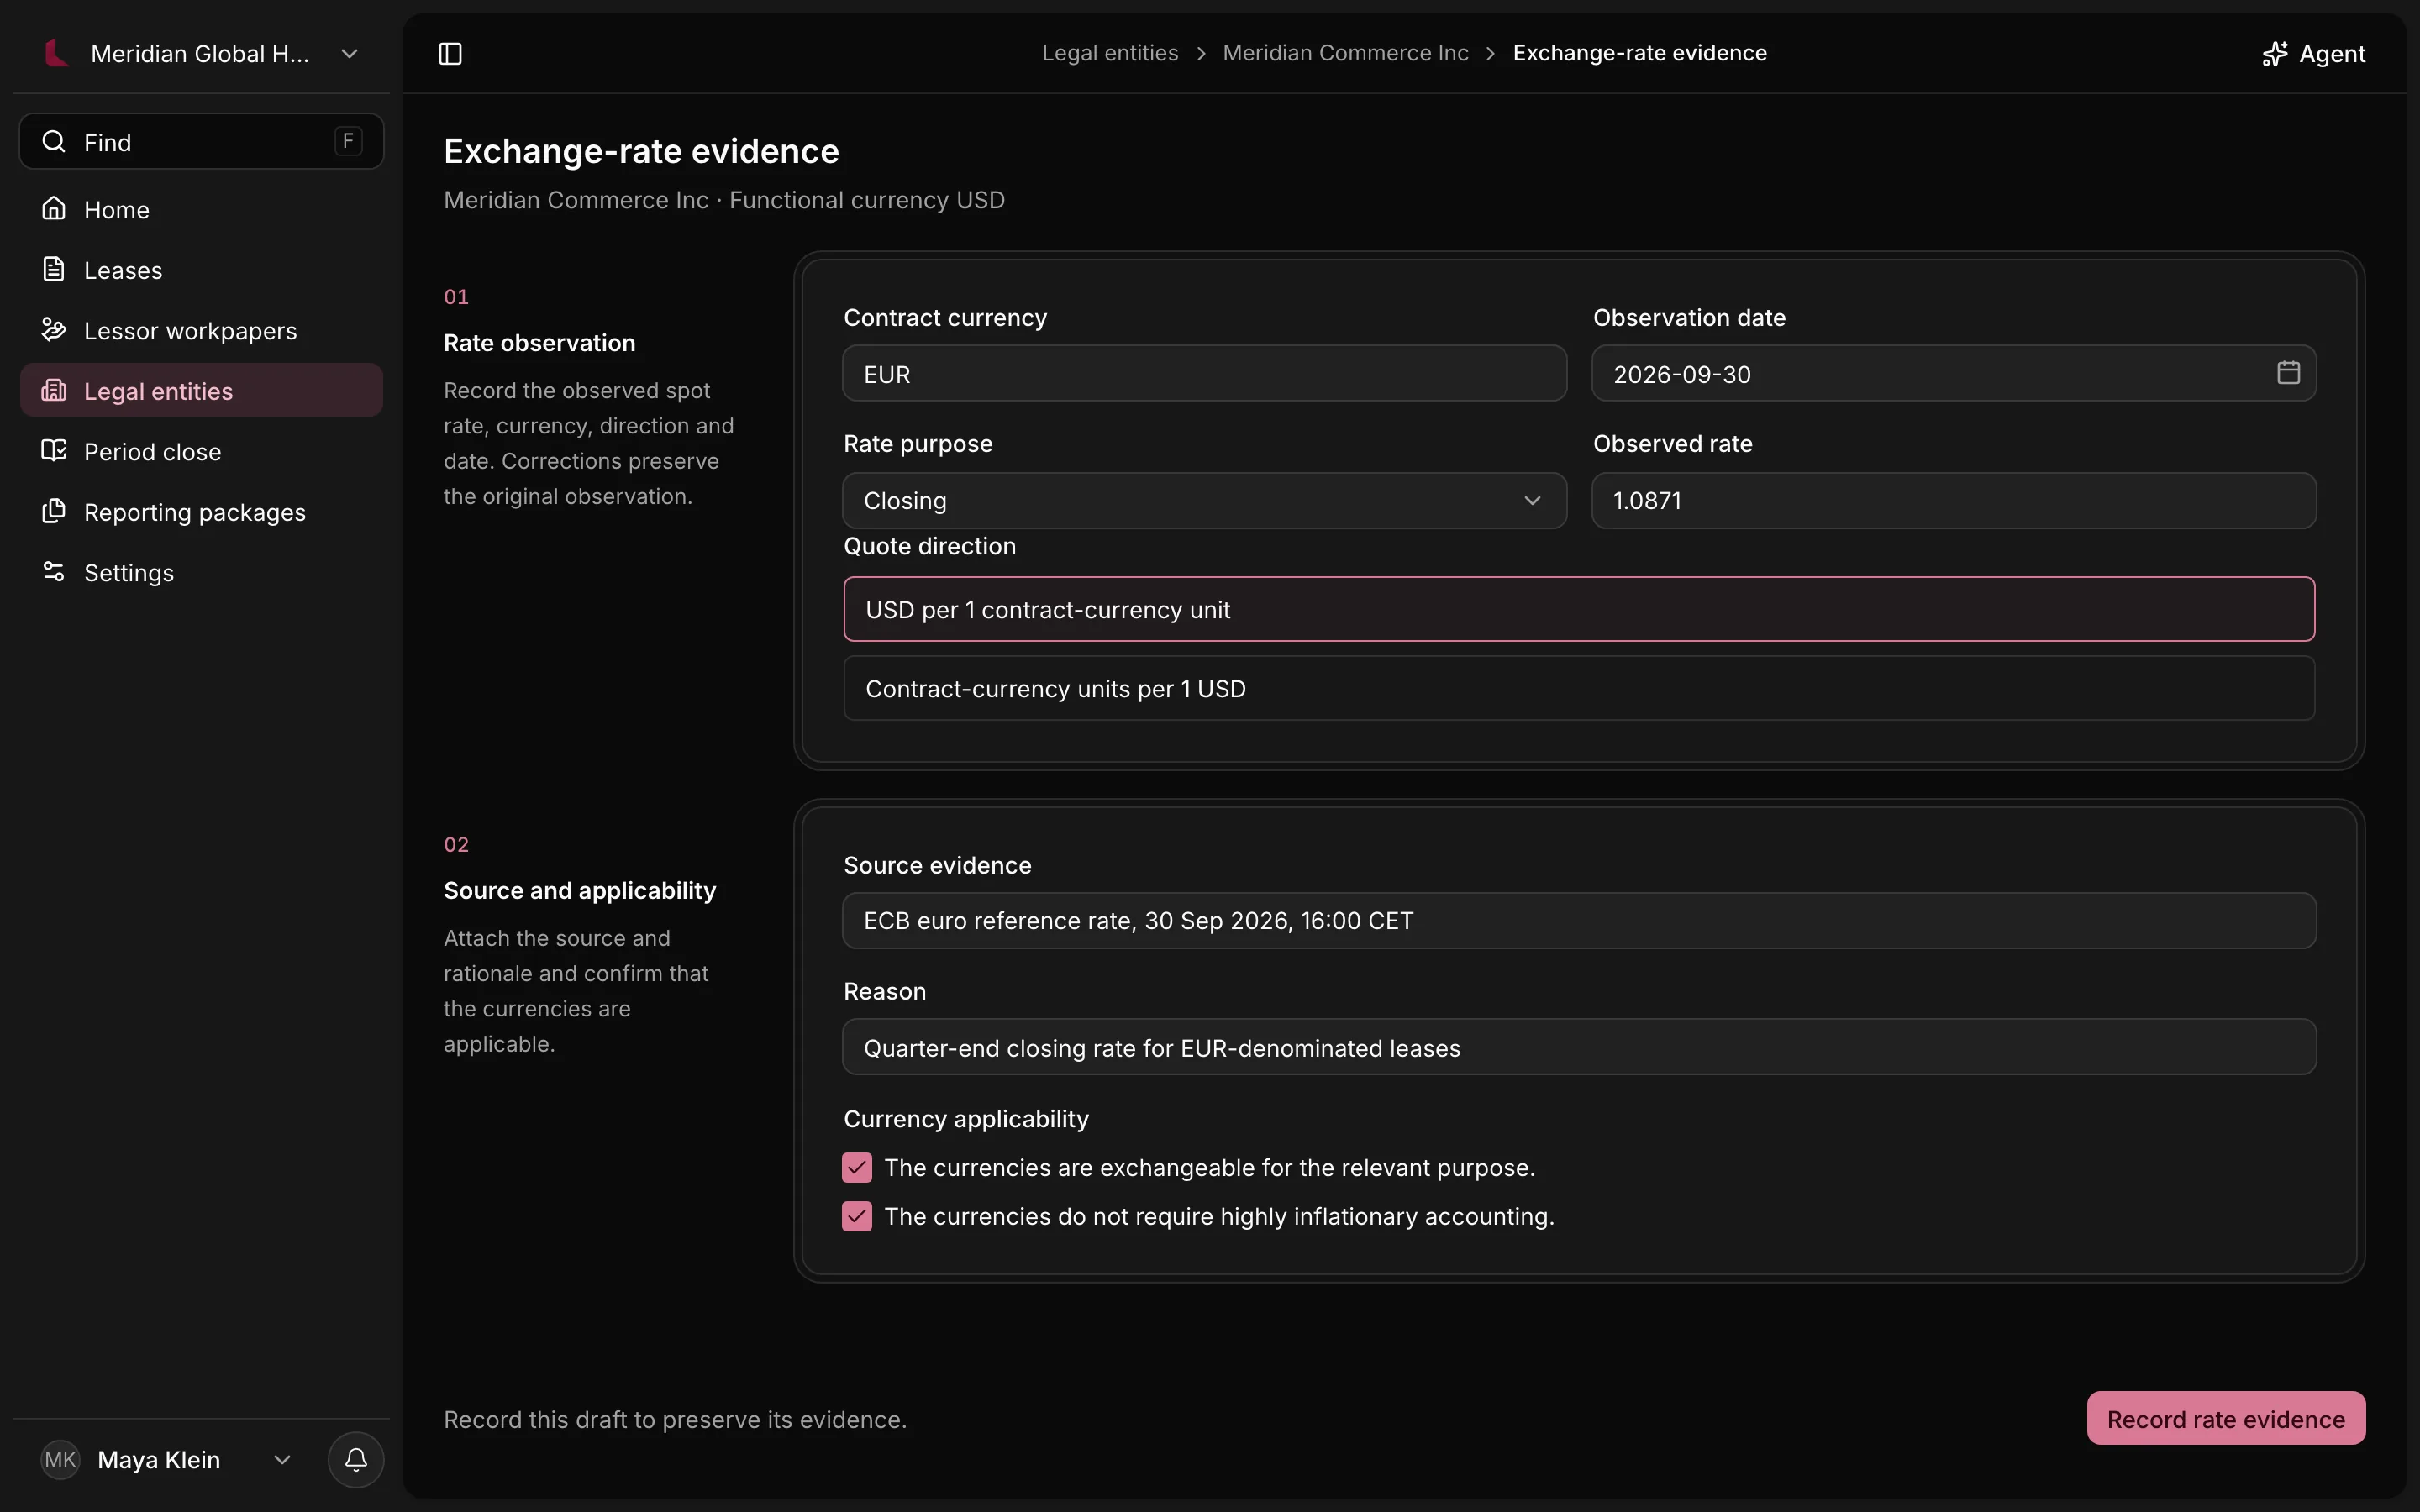Click the Observation date 2026-09-30 field
Screen dimensions: 2420x1512
click(x=1953, y=373)
